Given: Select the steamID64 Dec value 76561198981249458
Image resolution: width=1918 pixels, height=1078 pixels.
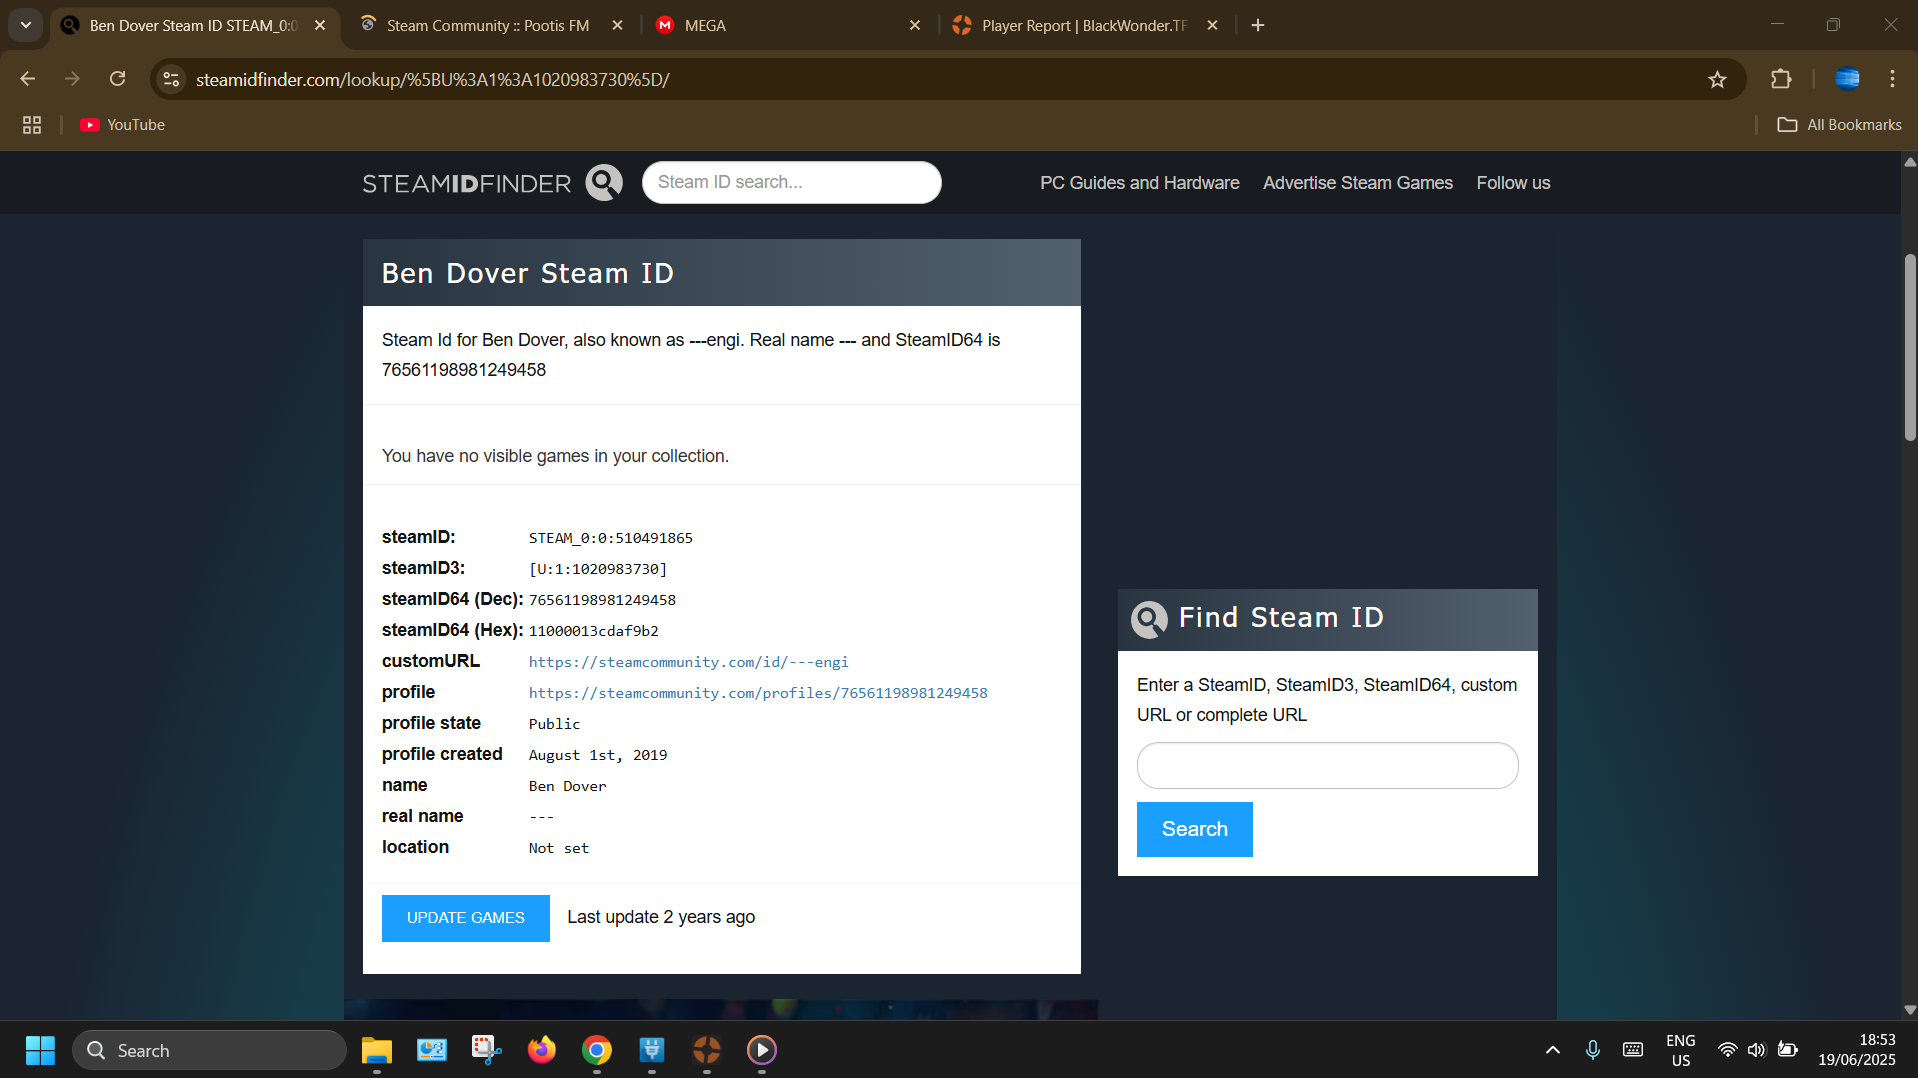Looking at the screenshot, I should pyautogui.click(x=602, y=600).
